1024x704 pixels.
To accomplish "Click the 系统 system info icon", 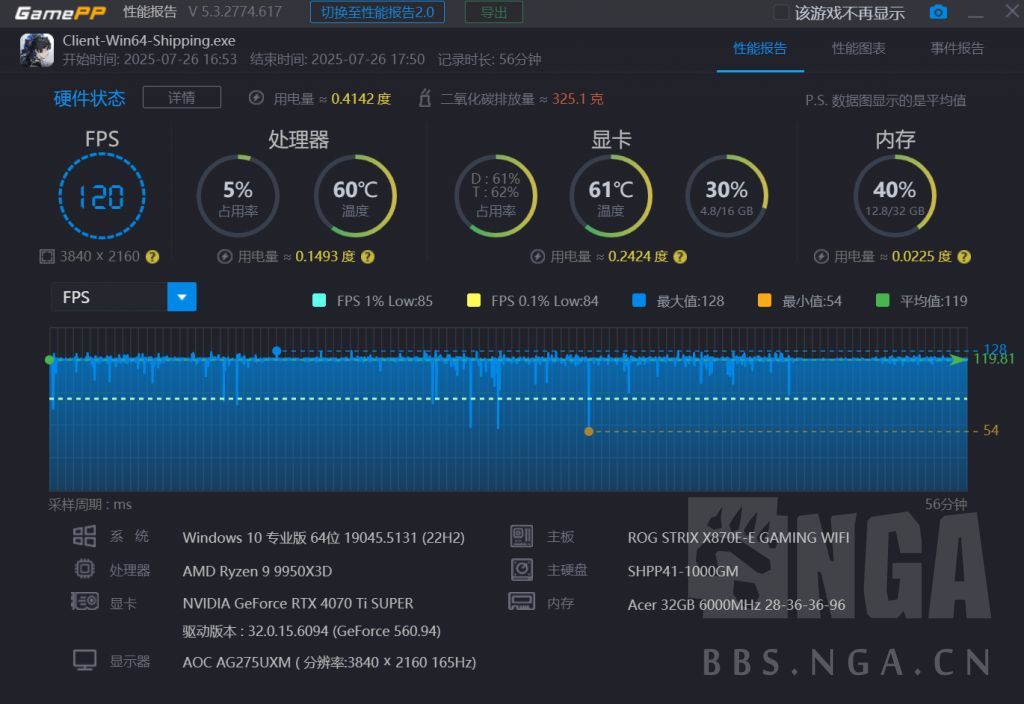I will pyautogui.click(x=84, y=536).
